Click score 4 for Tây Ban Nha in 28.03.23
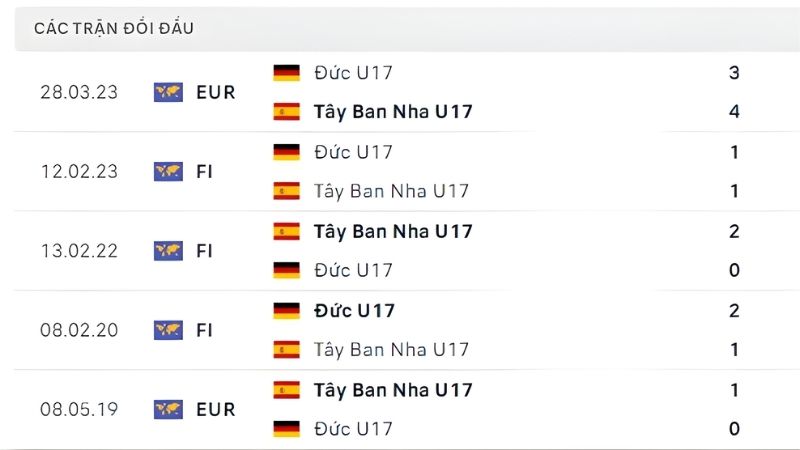This screenshot has height=450, width=800. [x=734, y=112]
